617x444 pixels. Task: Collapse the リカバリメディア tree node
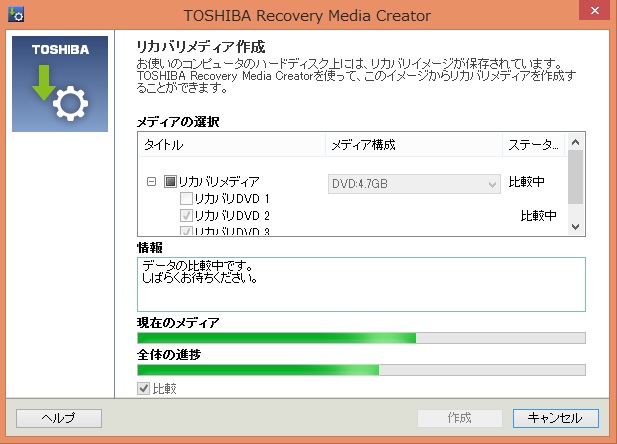click(x=152, y=183)
